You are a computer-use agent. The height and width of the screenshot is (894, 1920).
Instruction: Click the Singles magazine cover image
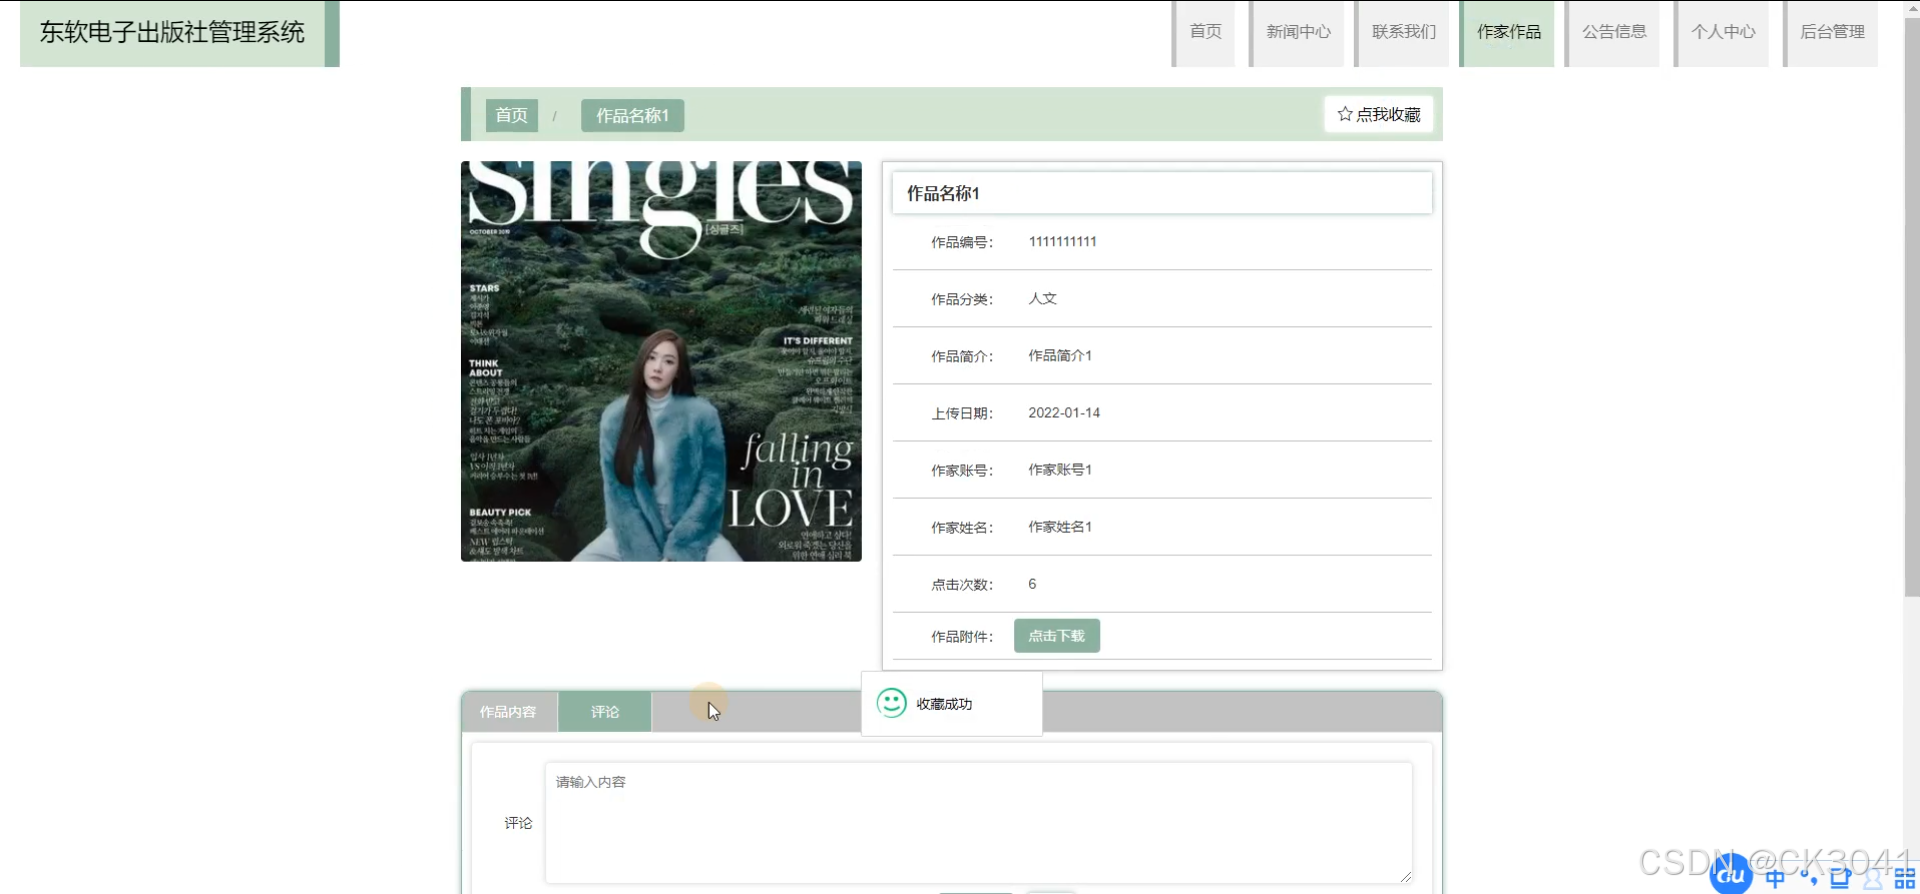[661, 361]
